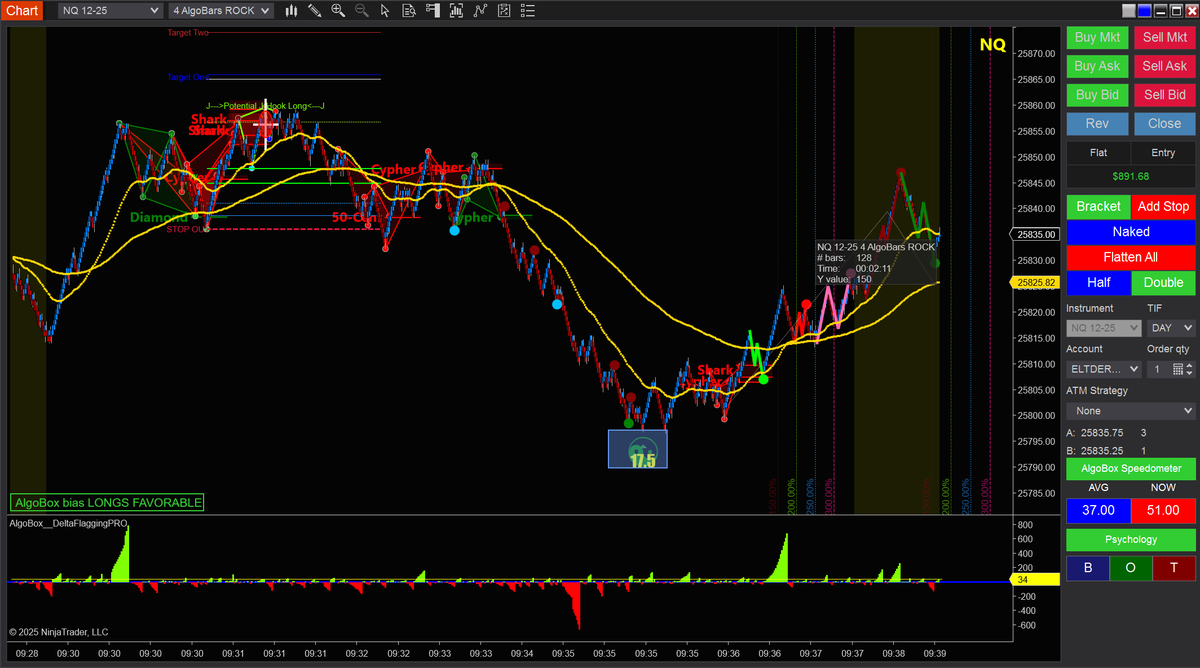Toggle the data box icon
Screen dimensions: 1200x668
pos(409,11)
